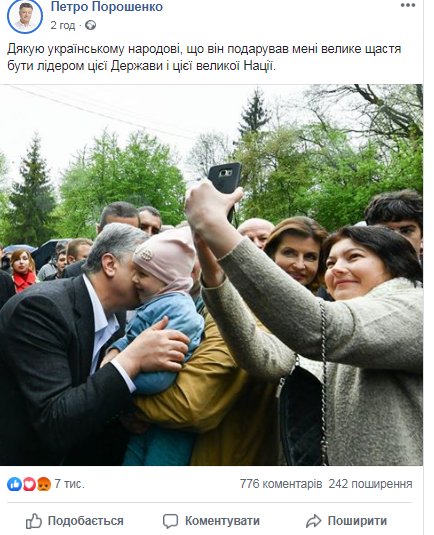Open the '242 поширення' shares list
Image resolution: width=434 pixels, height=535 pixels.
click(x=370, y=484)
